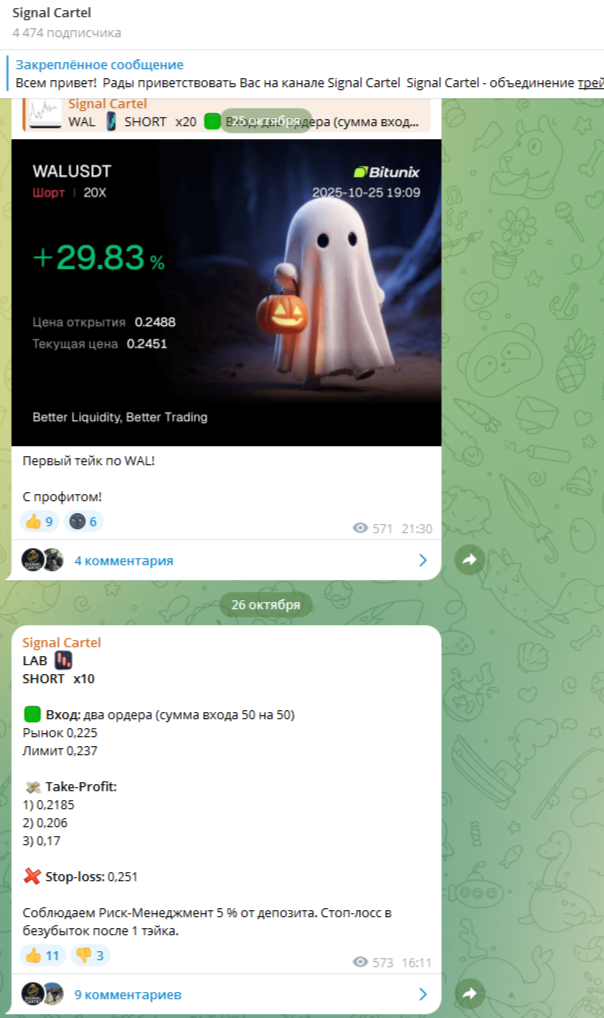Click commenter avatars under LAB post
Image resolution: width=604 pixels, height=1018 pixels.
(x=42, y=993)
